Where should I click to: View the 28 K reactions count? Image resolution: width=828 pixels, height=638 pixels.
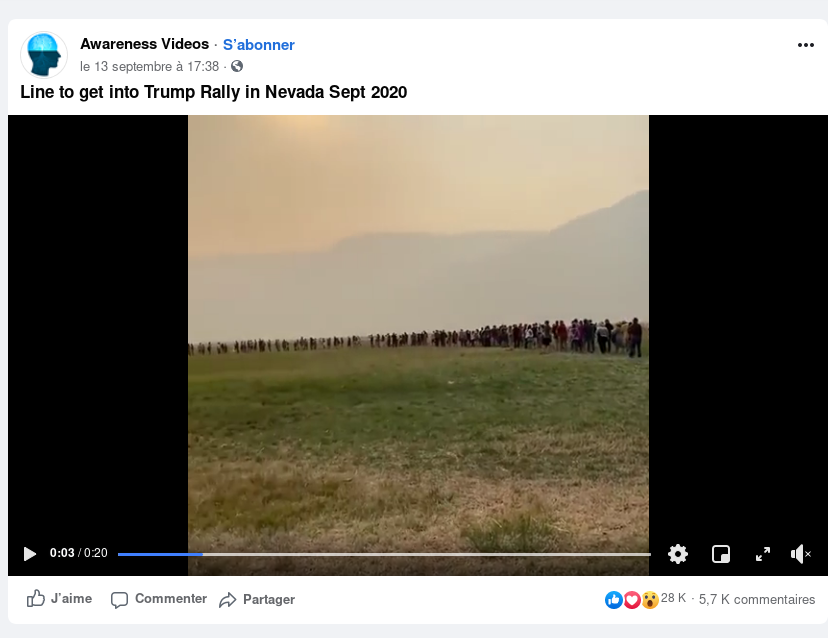click(x=673, y=598)
